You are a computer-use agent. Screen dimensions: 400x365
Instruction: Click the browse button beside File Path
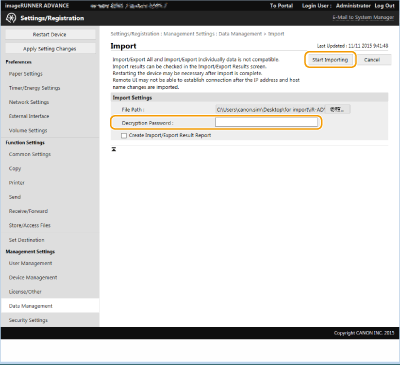point(337,109)
